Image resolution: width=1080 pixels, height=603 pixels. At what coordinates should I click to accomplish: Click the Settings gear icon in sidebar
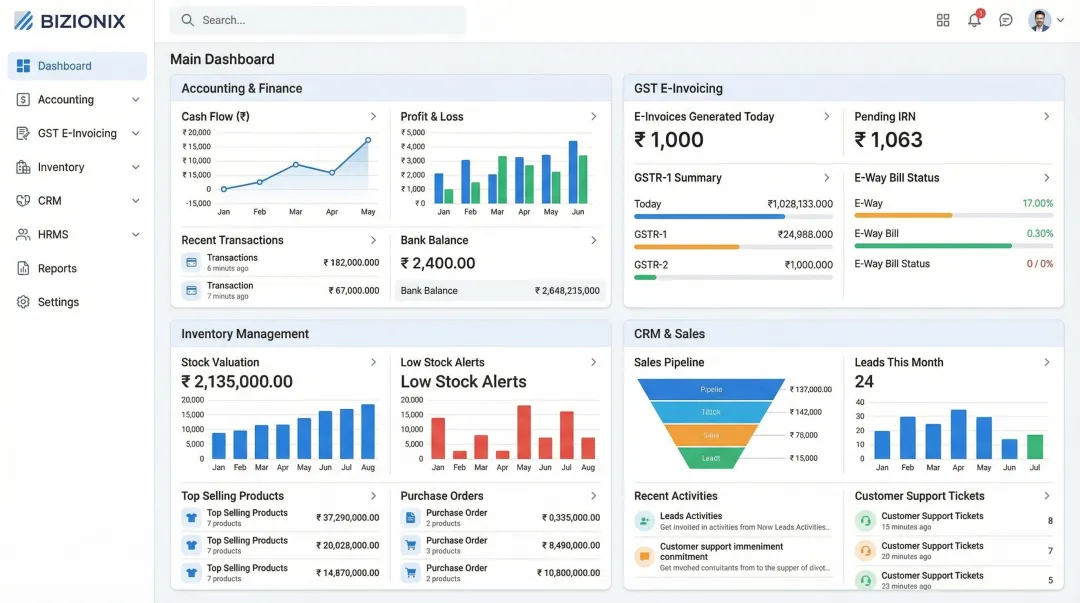[23, 302]
